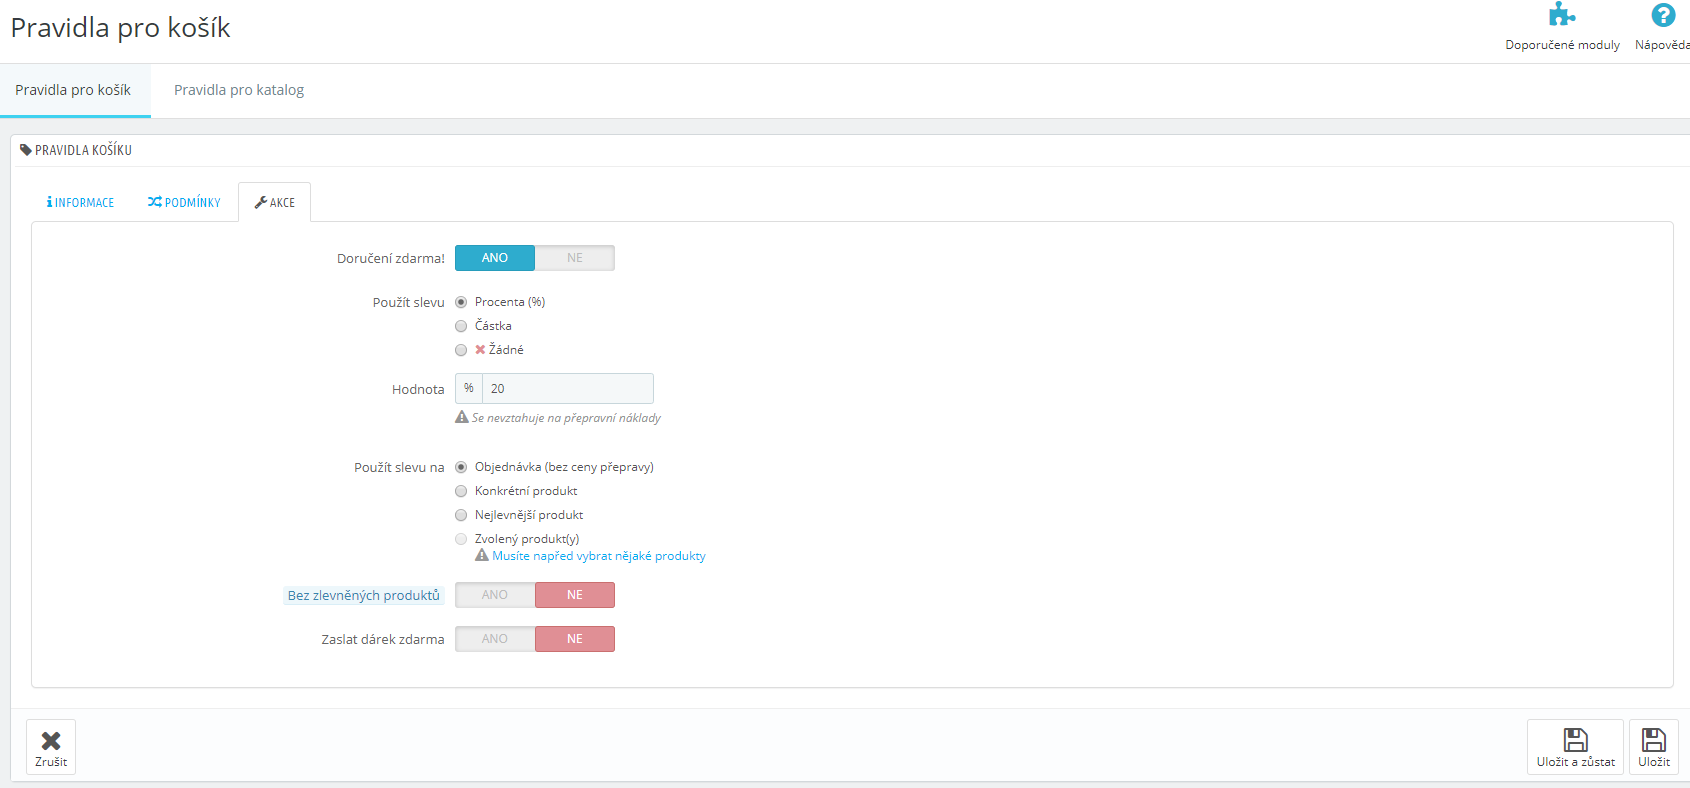Click the Pravidla košíku tag icon
The image size is (1690, 788).
26,150
